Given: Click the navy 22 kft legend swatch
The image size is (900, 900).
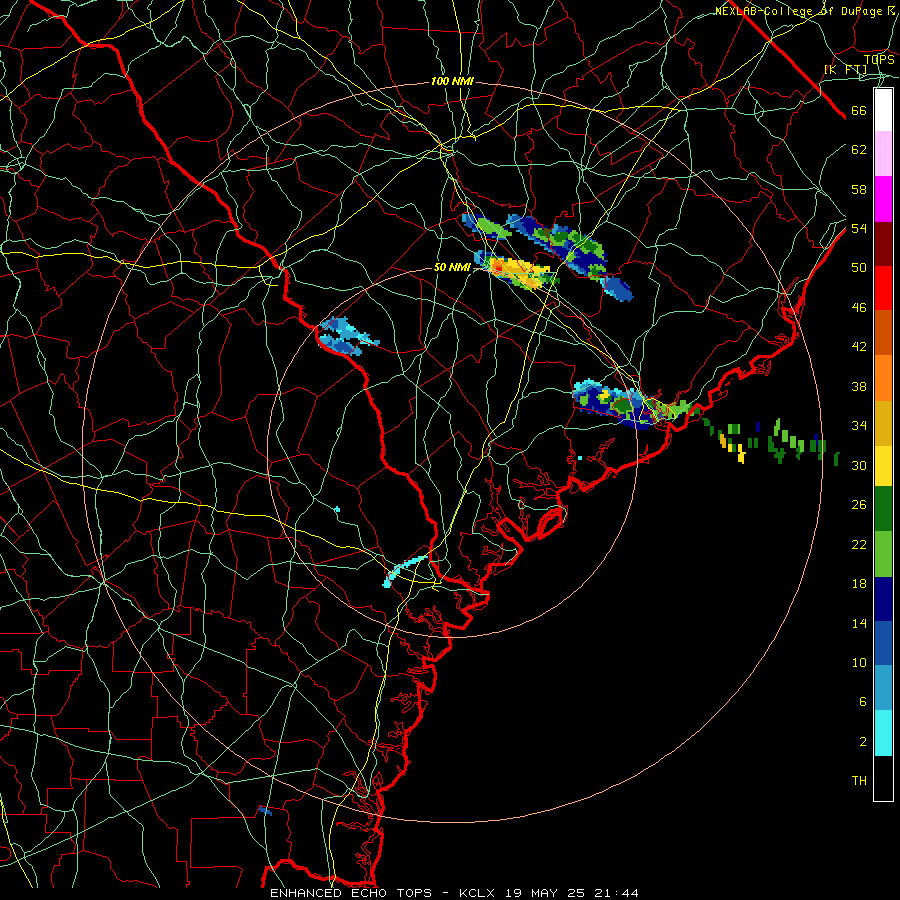Looking at the screenshot, I should [x=883, y=599].
